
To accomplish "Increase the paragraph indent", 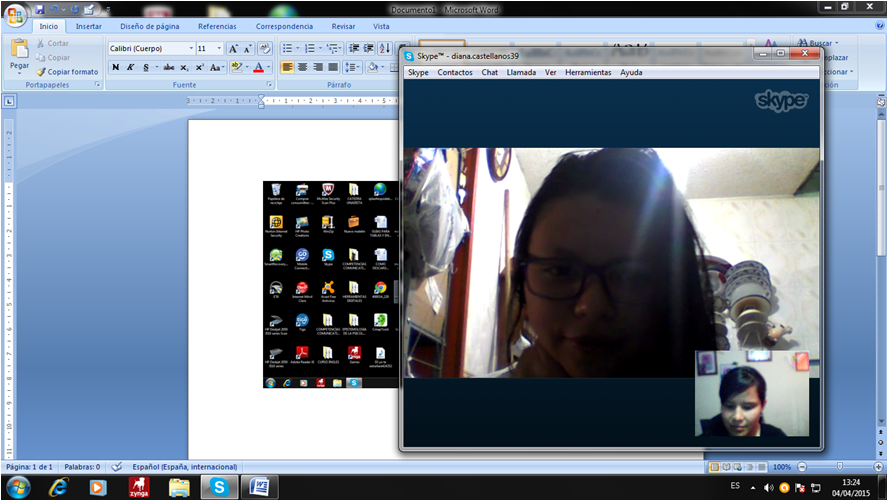I will pos(369,49).
